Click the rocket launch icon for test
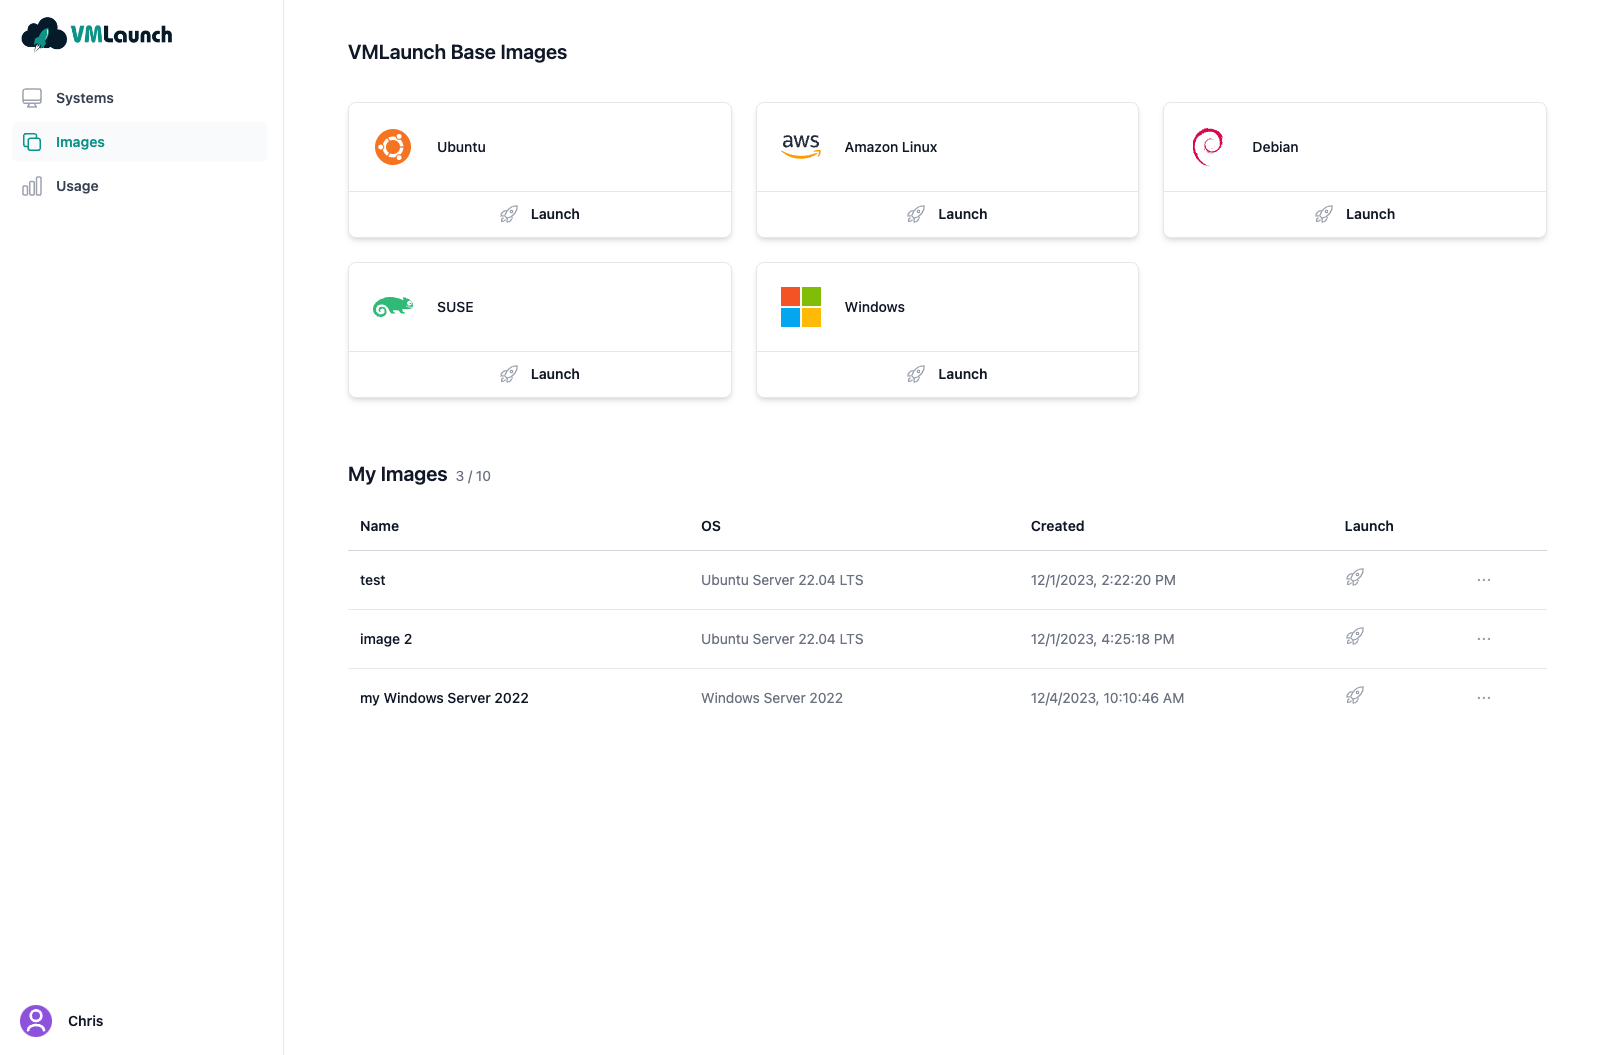This screenshot has width=1608, height=1055. [1355, 578]
